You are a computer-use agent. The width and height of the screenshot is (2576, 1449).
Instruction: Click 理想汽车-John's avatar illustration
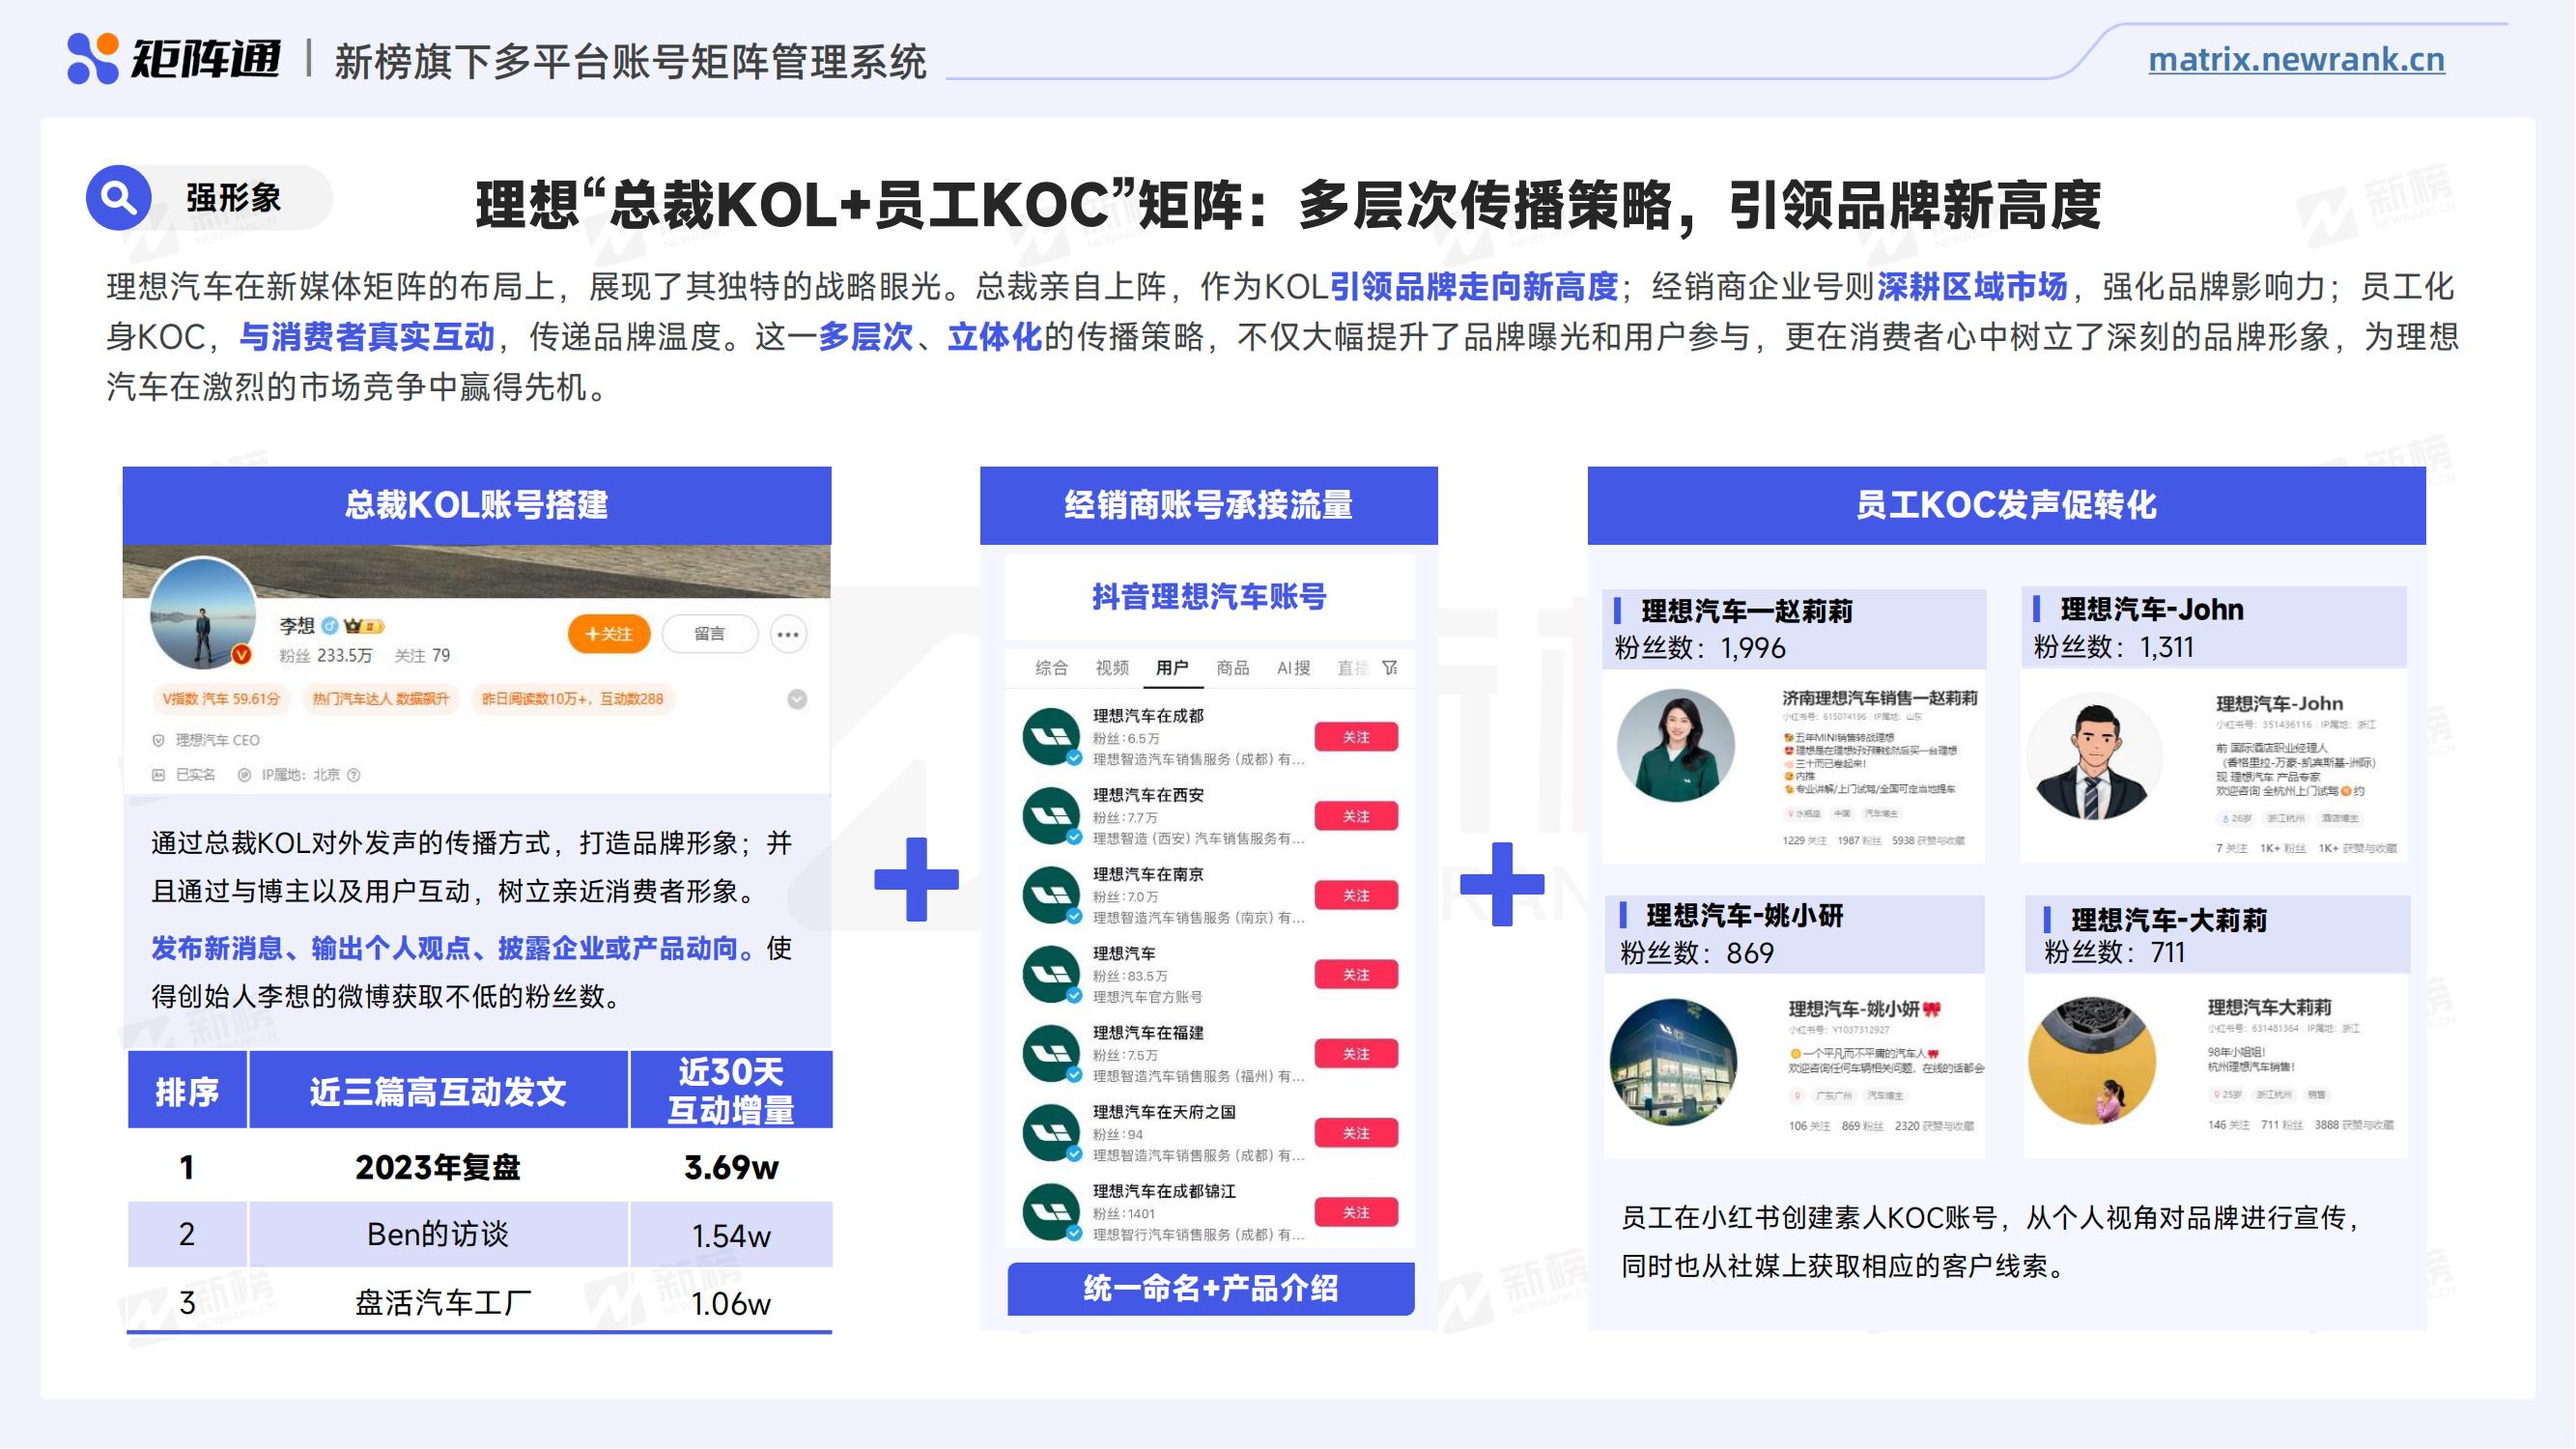(x=2092, y=756)
